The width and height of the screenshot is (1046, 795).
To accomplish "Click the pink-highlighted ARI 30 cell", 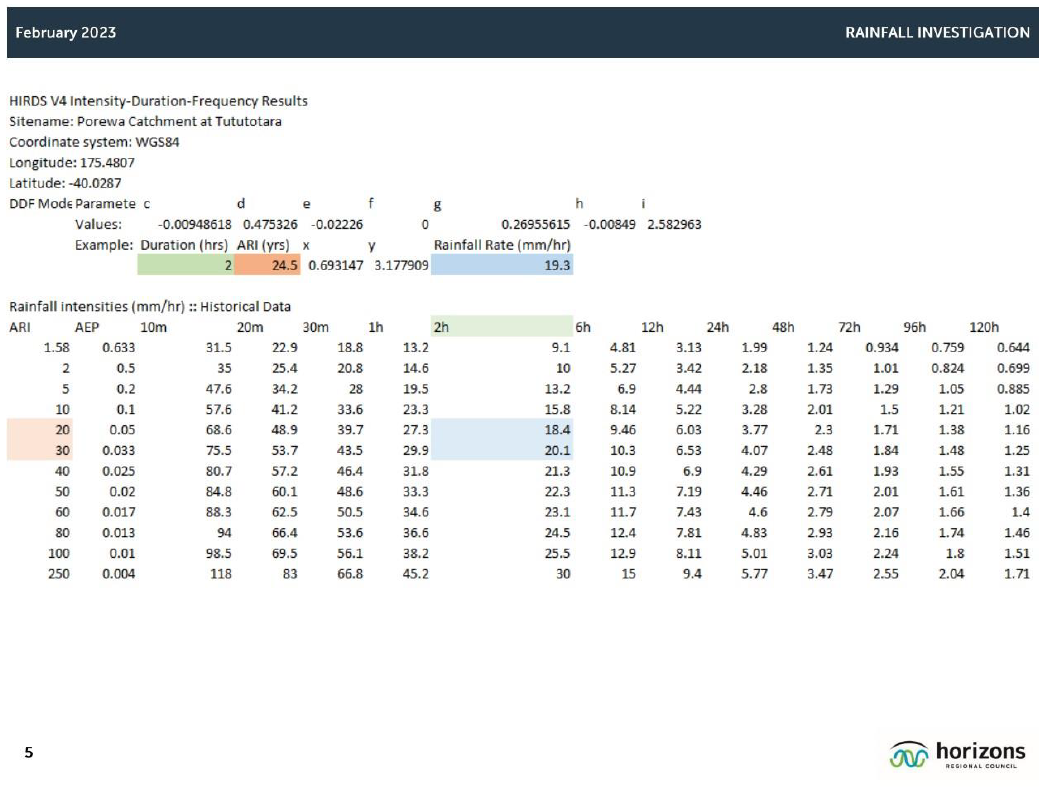I will tap(38, 450).
